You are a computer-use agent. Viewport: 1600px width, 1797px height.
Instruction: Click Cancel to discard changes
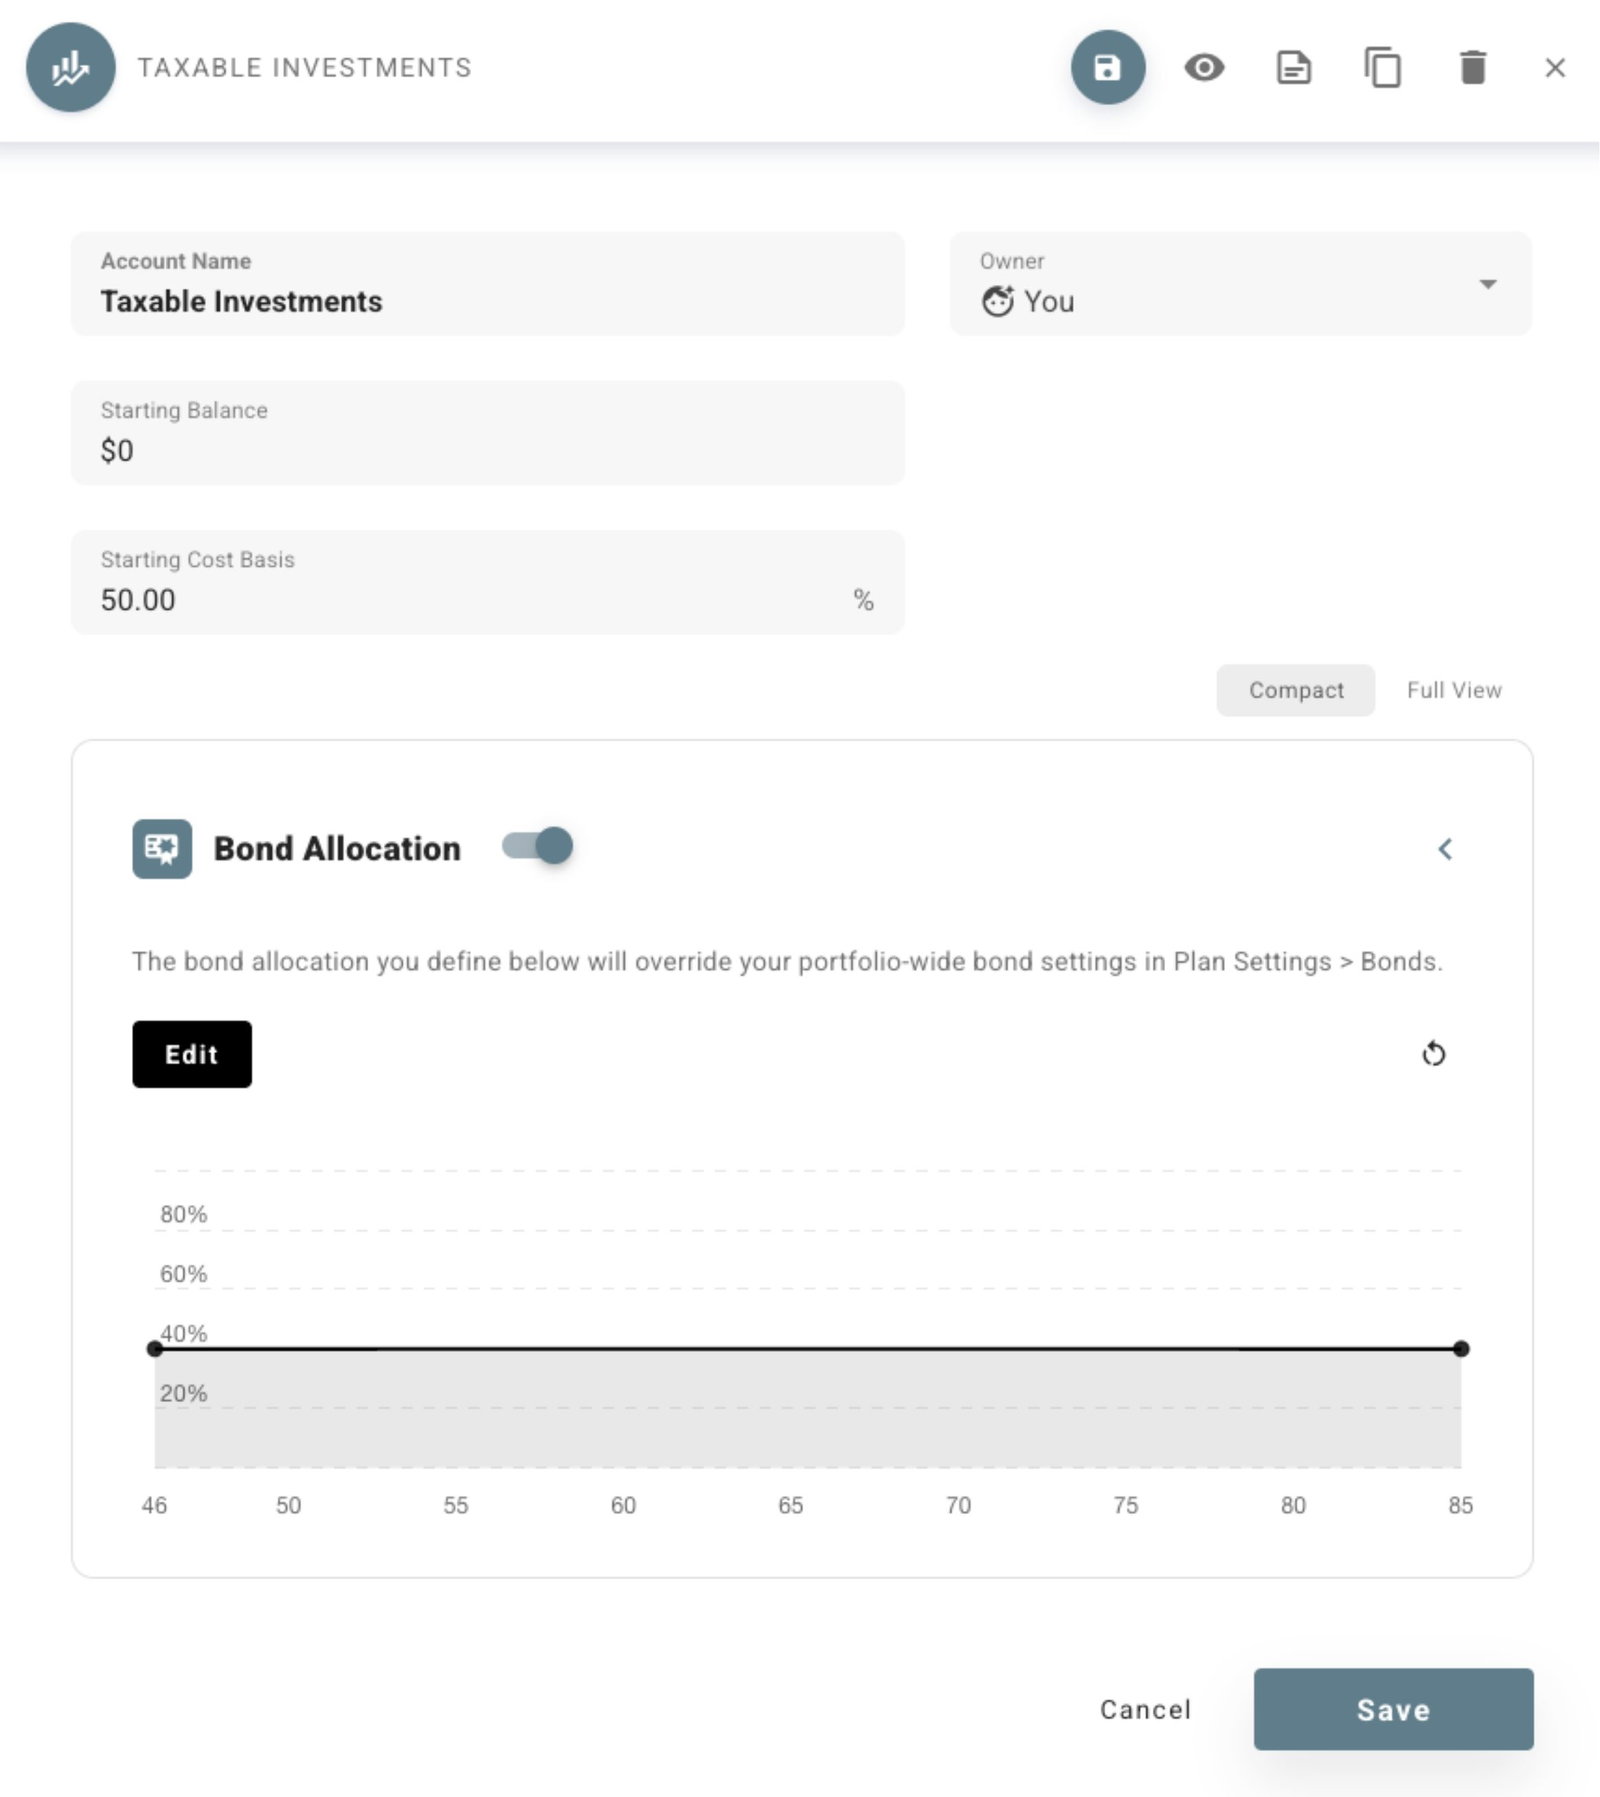(1145, 1709)
